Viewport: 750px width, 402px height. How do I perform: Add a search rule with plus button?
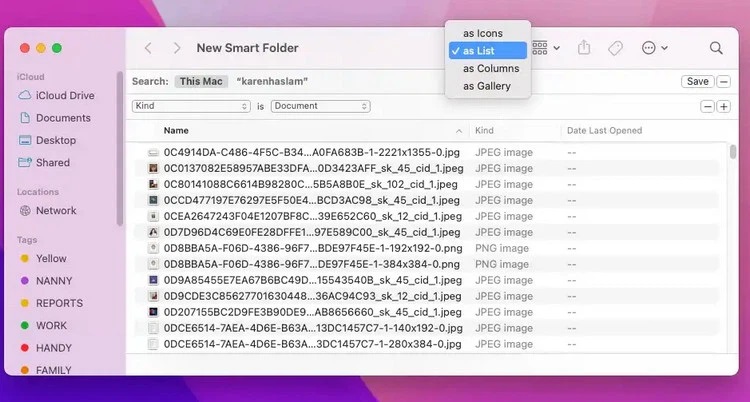[x=723, y=106]
